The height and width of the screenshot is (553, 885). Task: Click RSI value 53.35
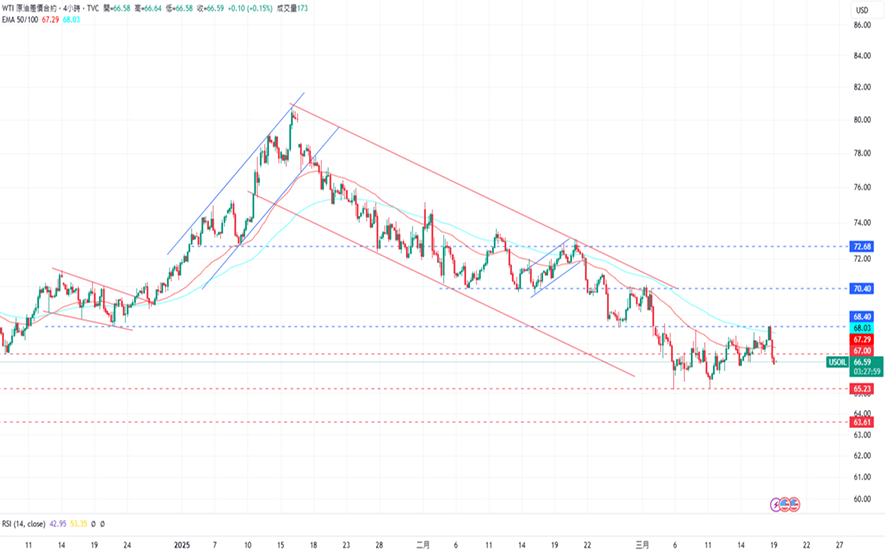[78, 524]
